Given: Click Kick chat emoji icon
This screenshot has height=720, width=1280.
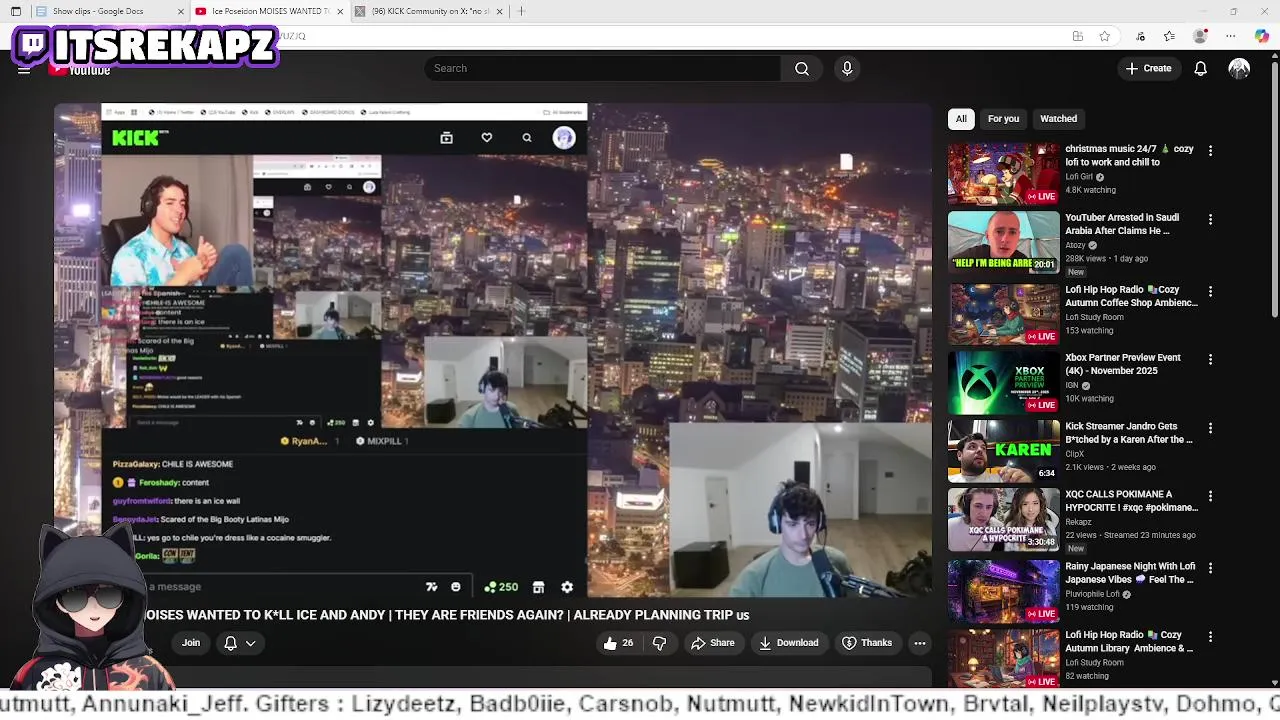Looking at the screenshot, I should click(x=456, y=587).
